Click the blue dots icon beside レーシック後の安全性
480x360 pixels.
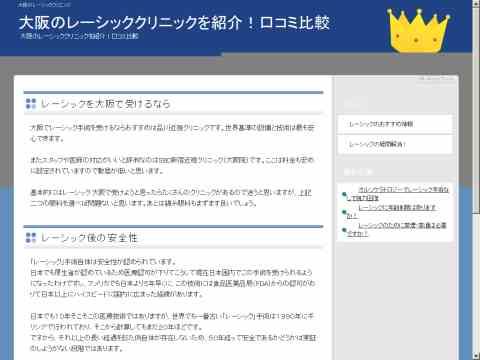31,238
